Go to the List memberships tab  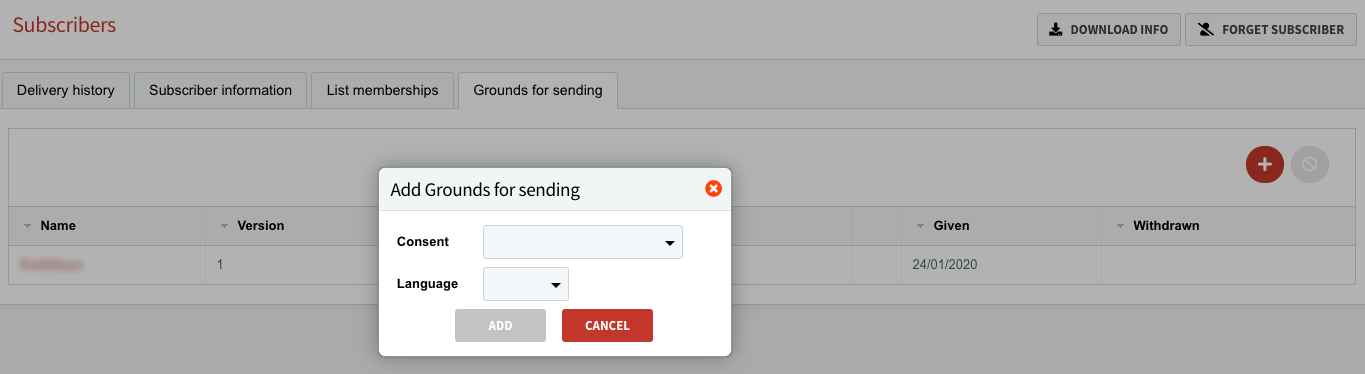382,90
